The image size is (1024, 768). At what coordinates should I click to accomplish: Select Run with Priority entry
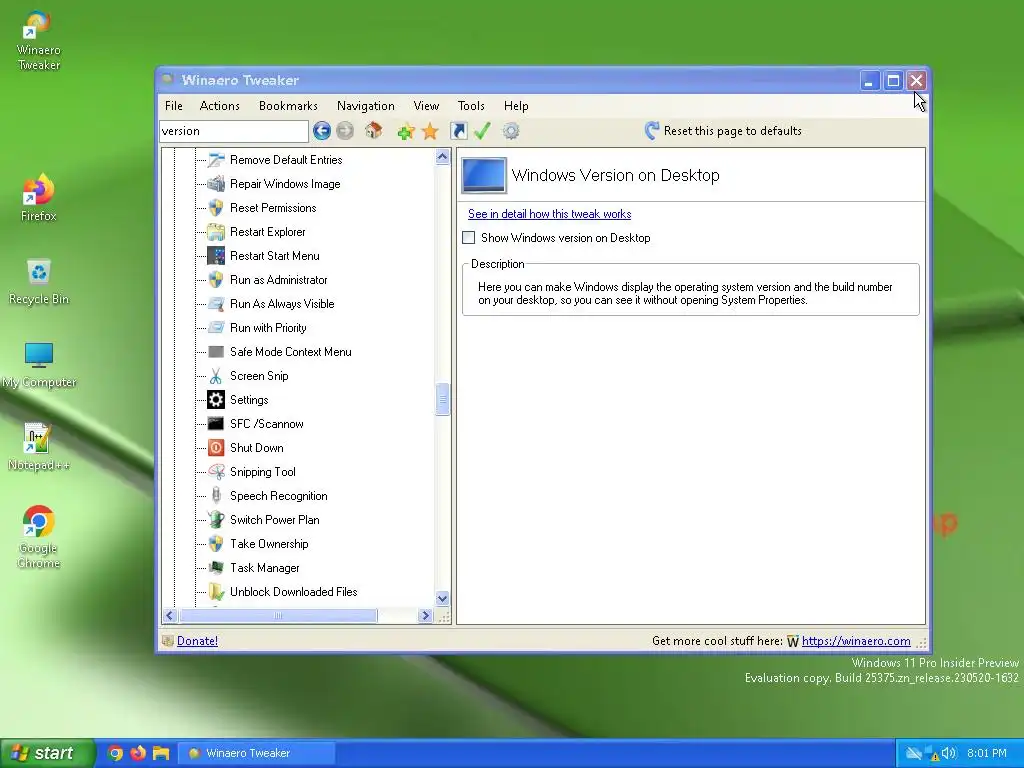point(268,328)
